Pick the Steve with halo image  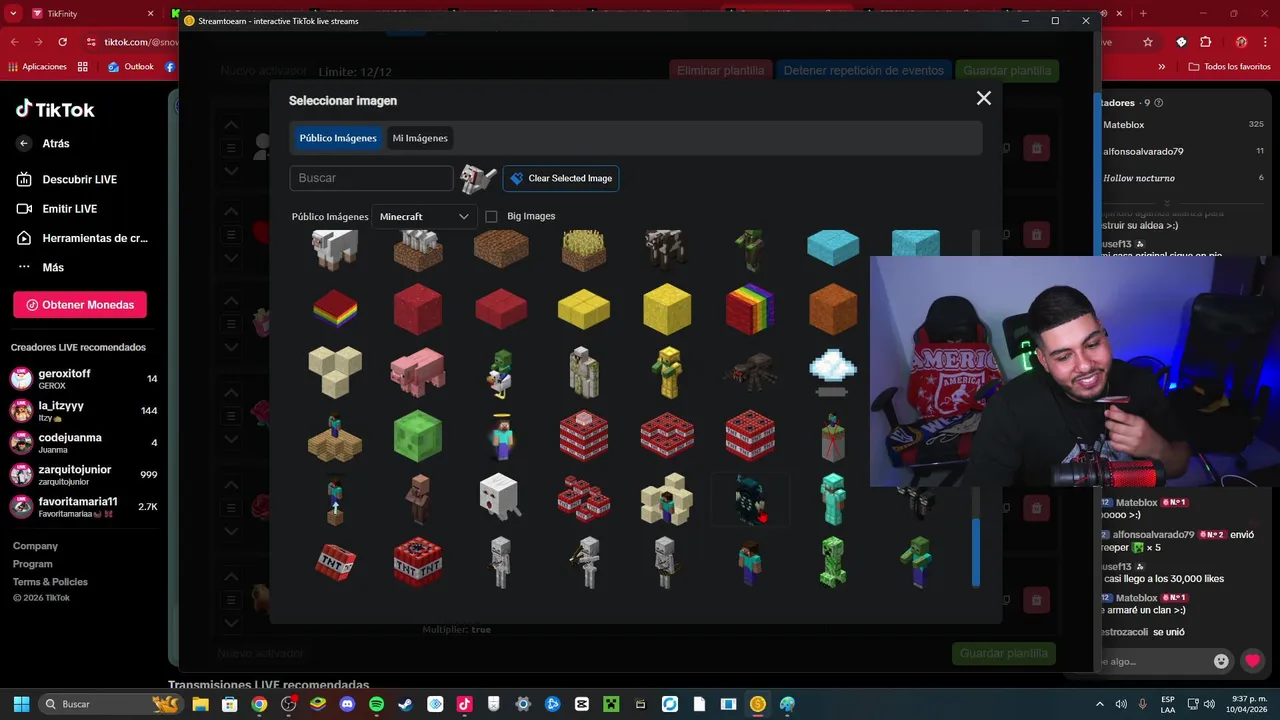click(x=501, y=436)
